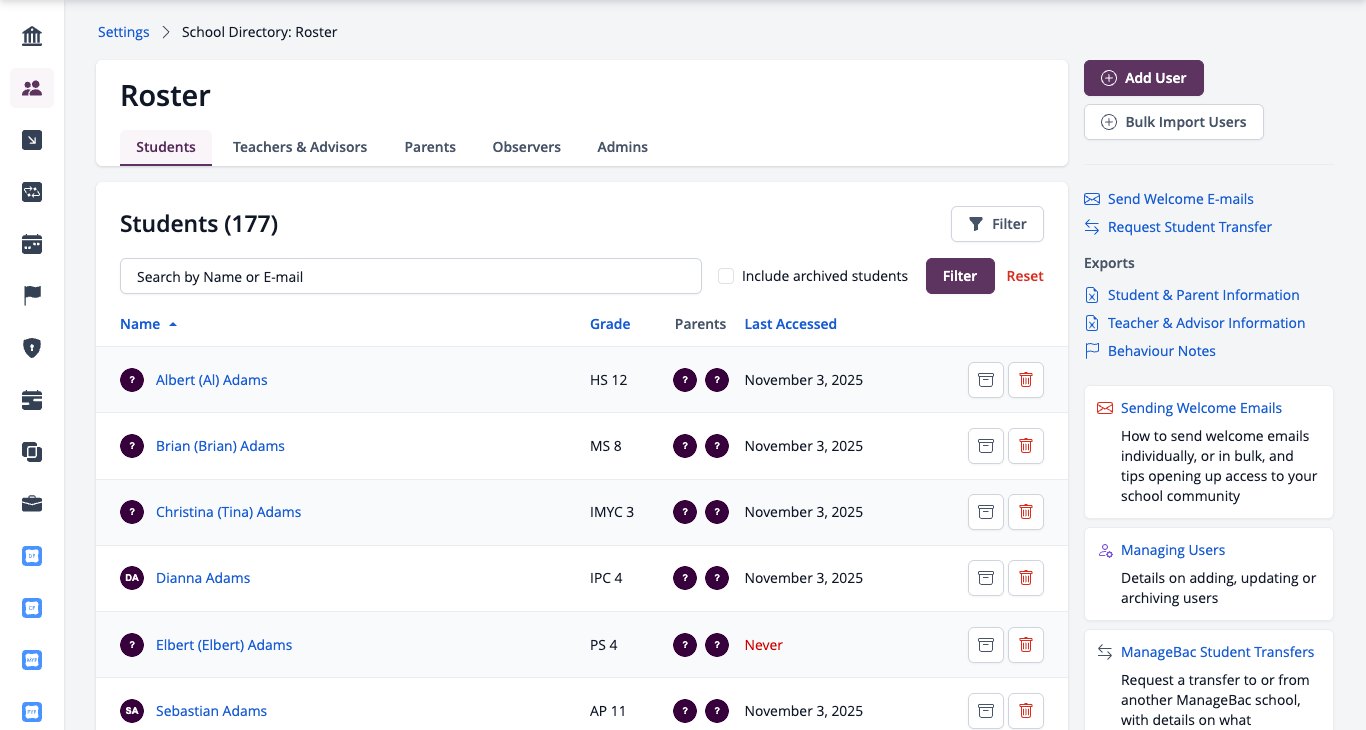Click first parent avatar for Christina (Tina) Adams
The height and width of the screenshot is (730, 1366).
click(685, 512)
